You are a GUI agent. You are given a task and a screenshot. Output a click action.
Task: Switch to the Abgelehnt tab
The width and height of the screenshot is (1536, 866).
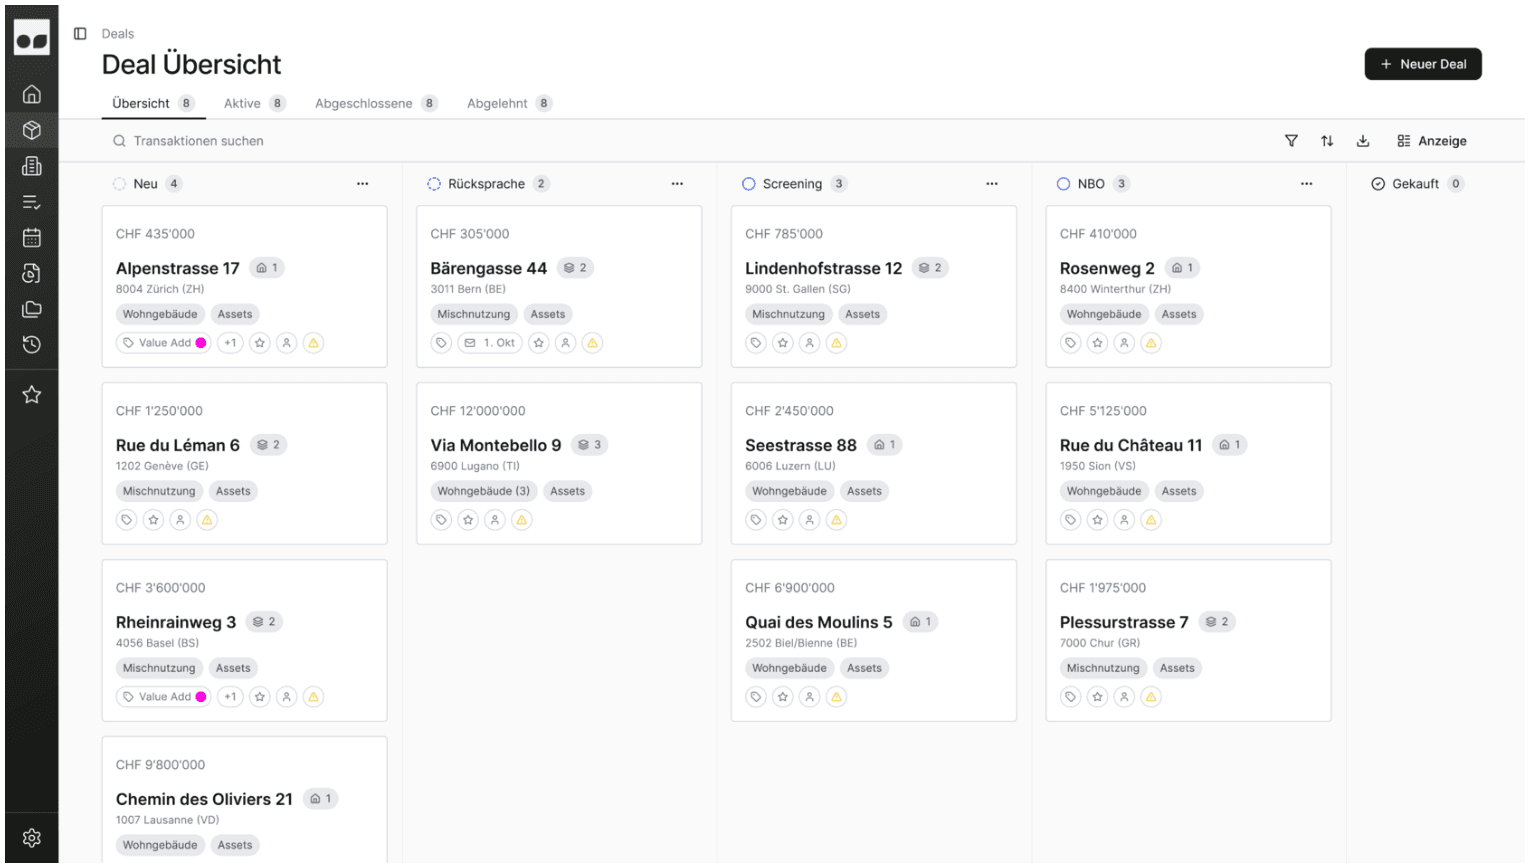(x=509, y=104)
